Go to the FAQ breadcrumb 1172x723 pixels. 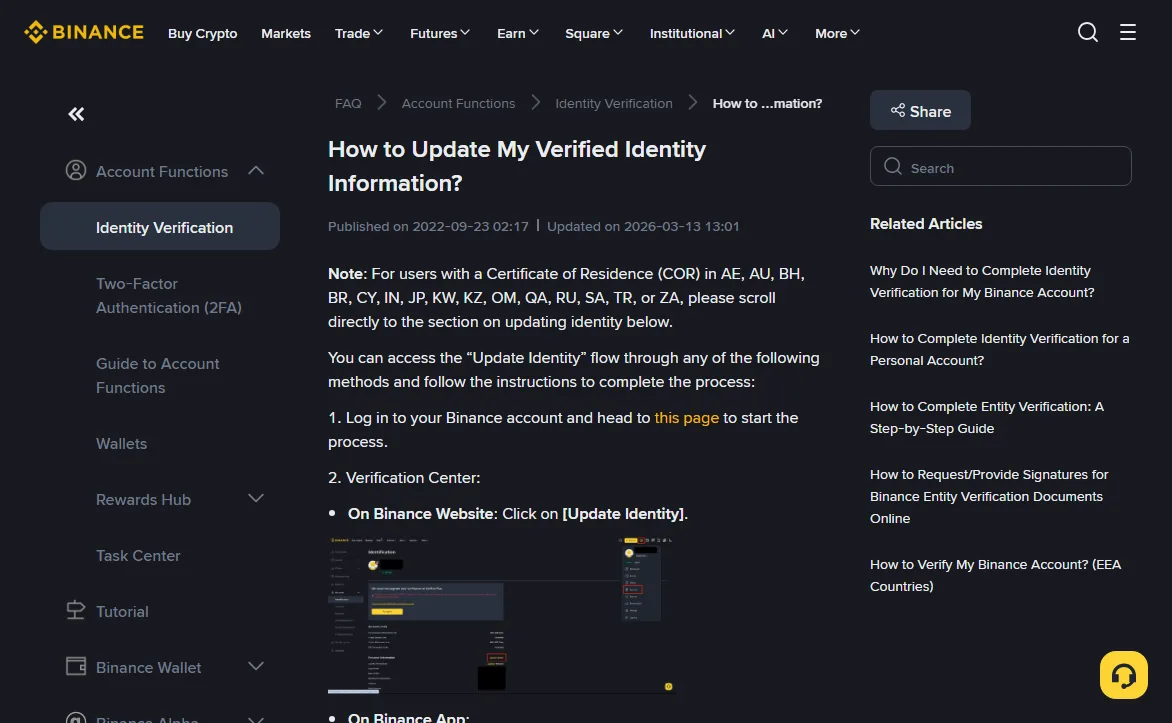[x=348, y=103]
